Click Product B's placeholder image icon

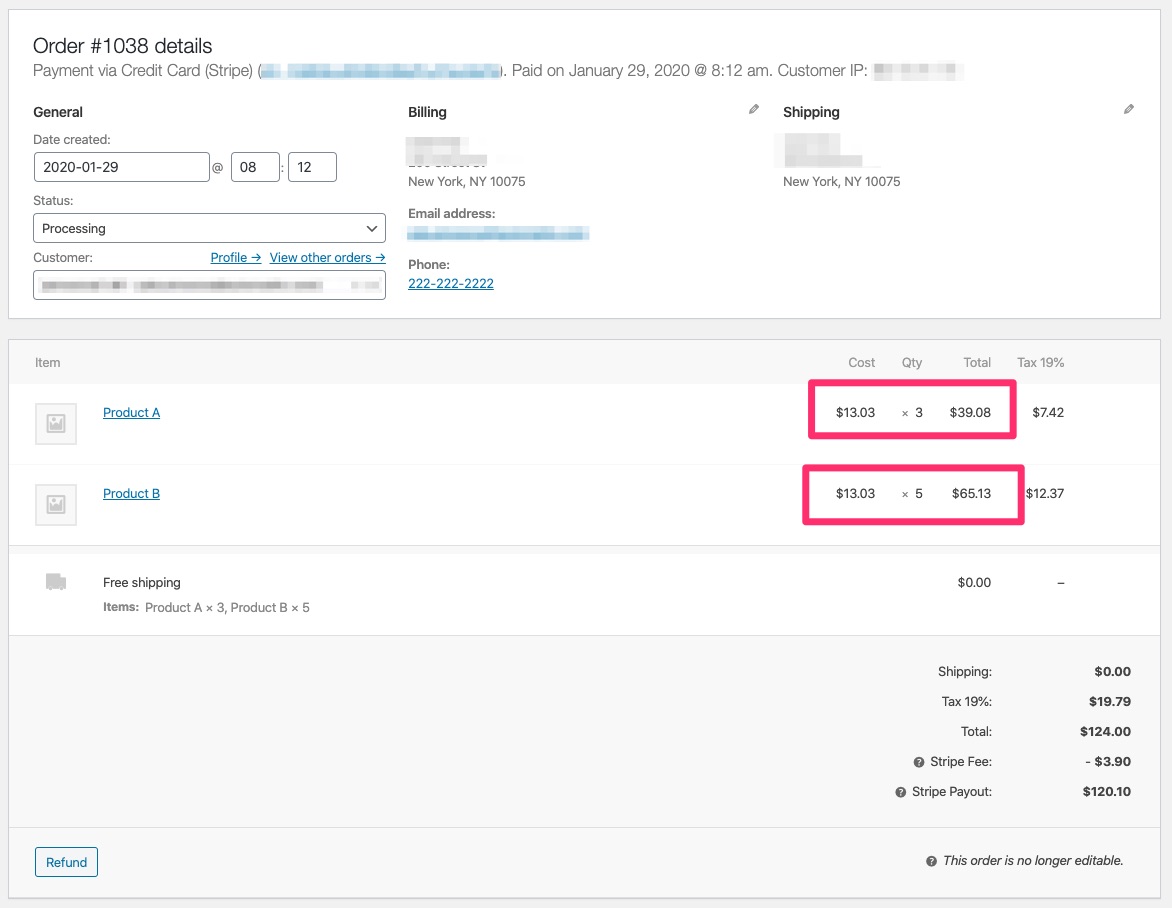click(x=55, y=504)
